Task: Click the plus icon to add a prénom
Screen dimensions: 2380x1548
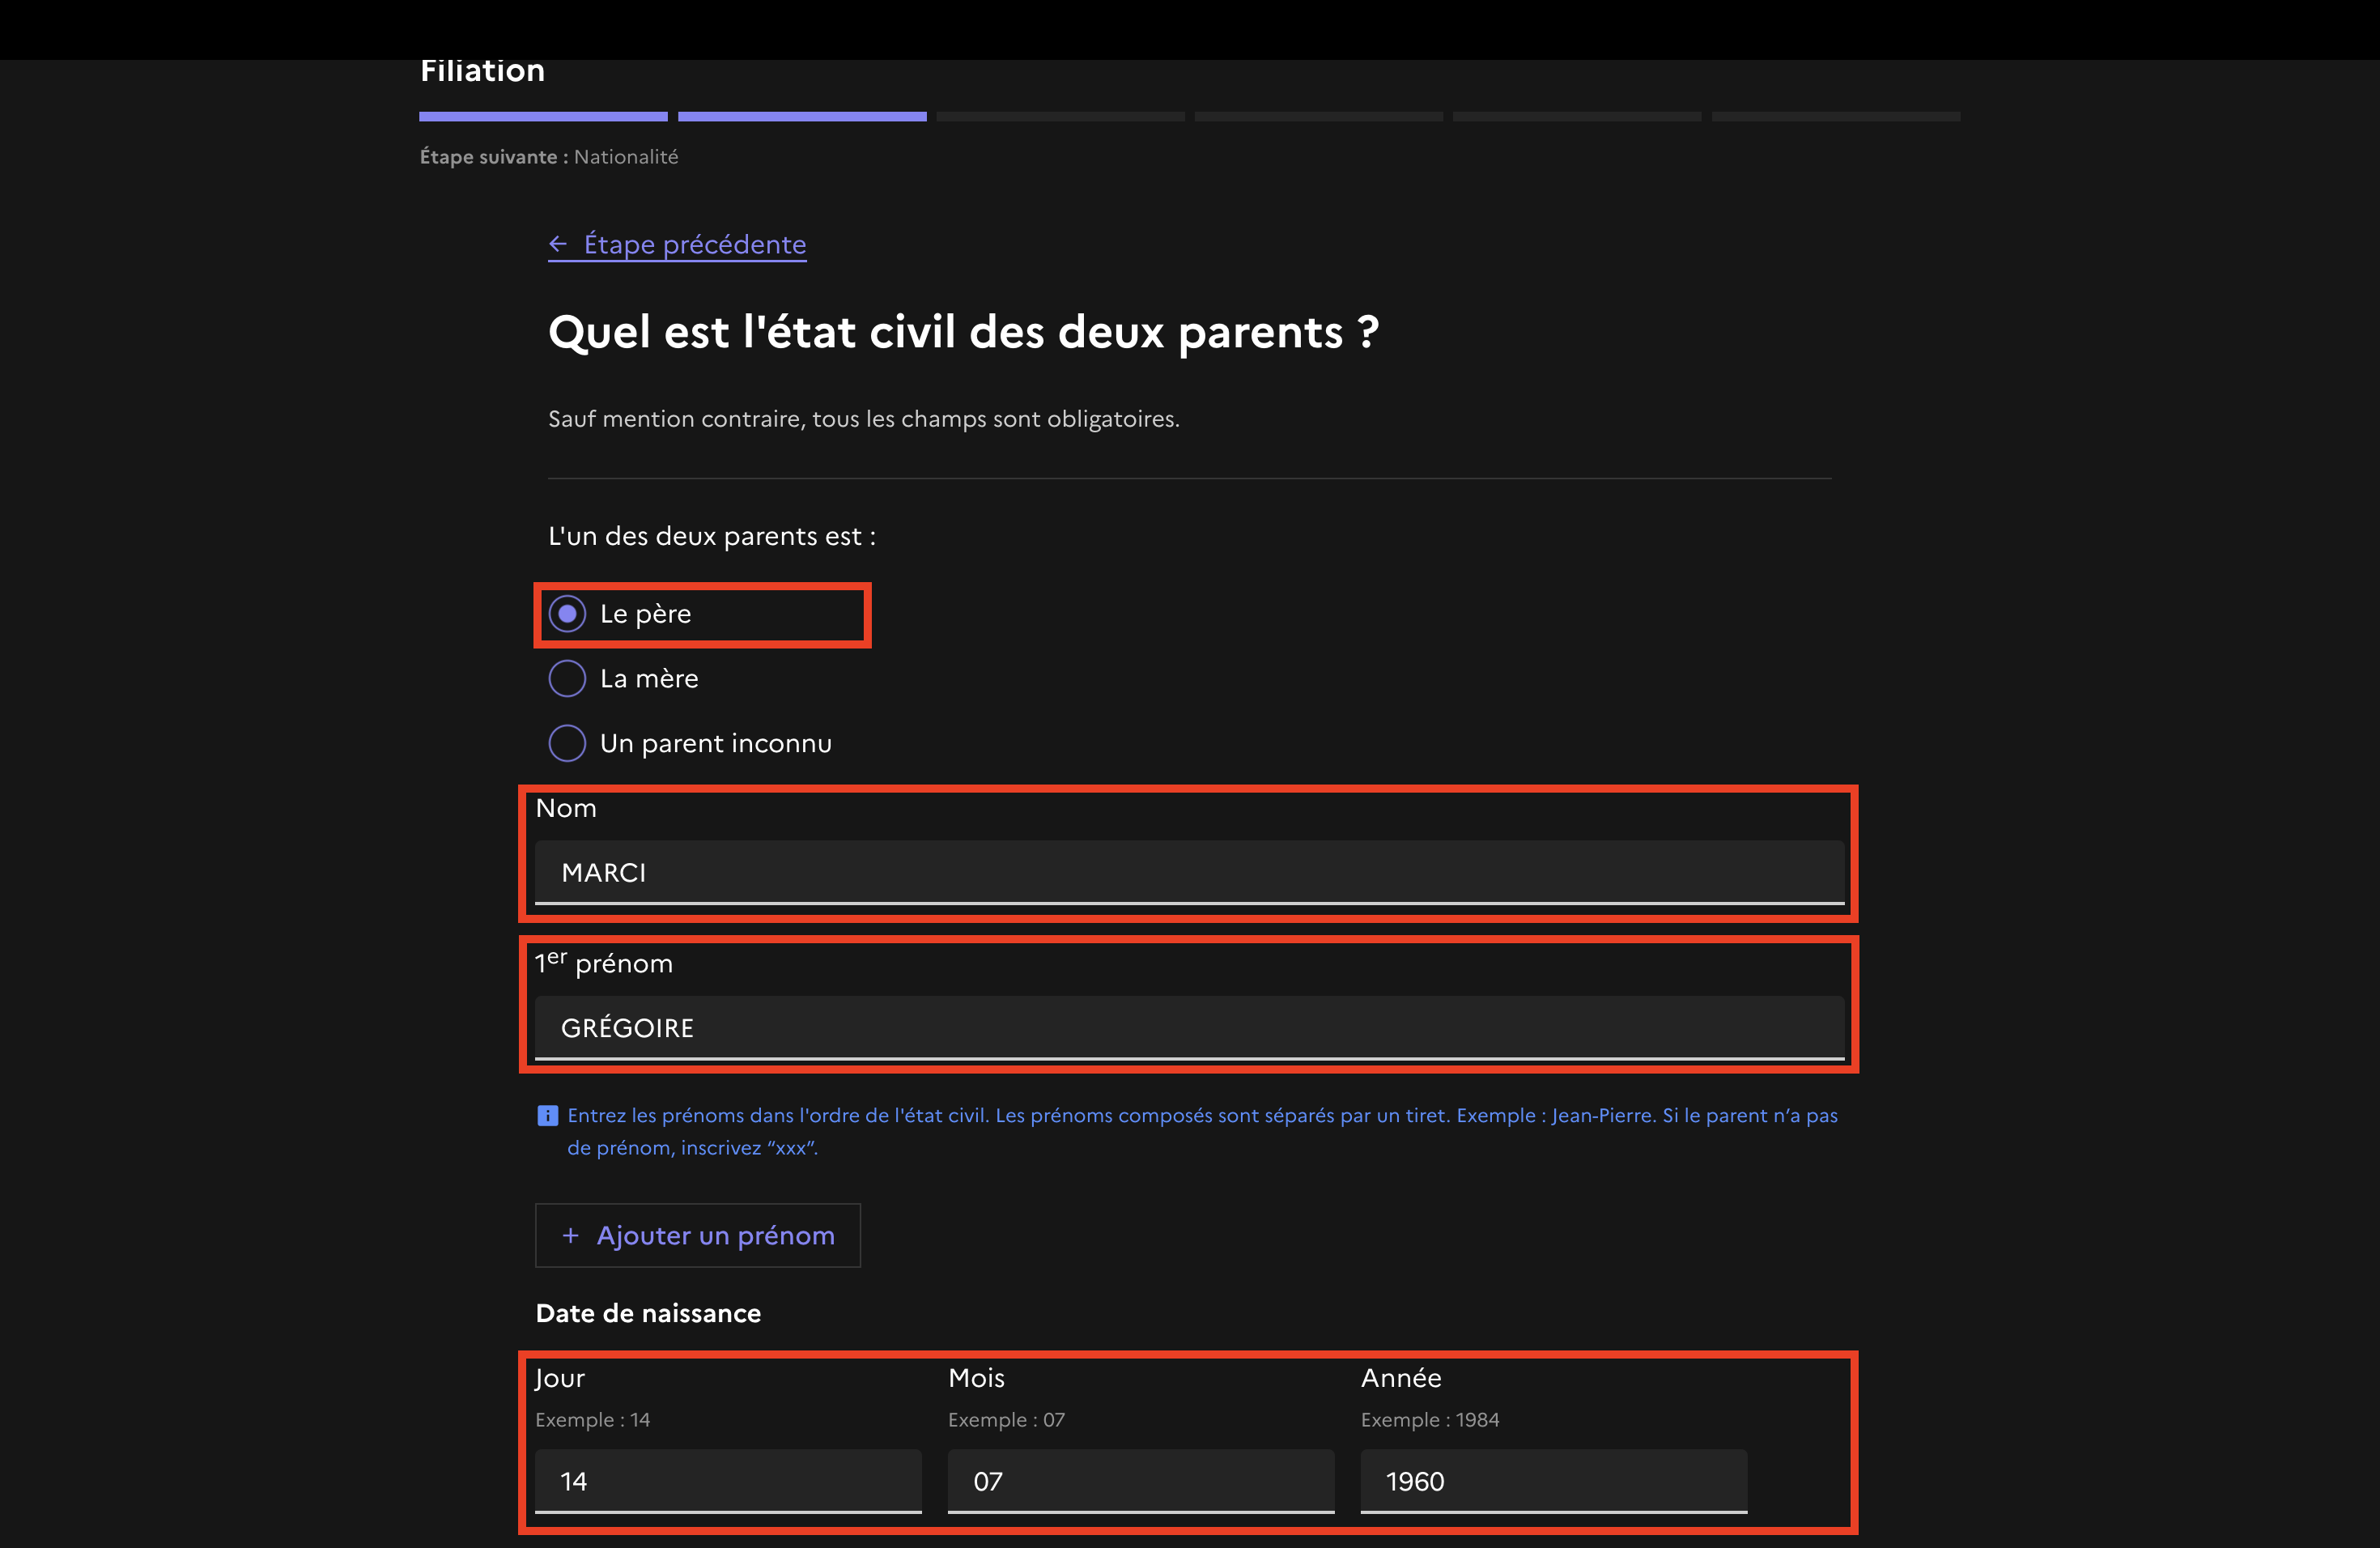Action: point(570,1235)
